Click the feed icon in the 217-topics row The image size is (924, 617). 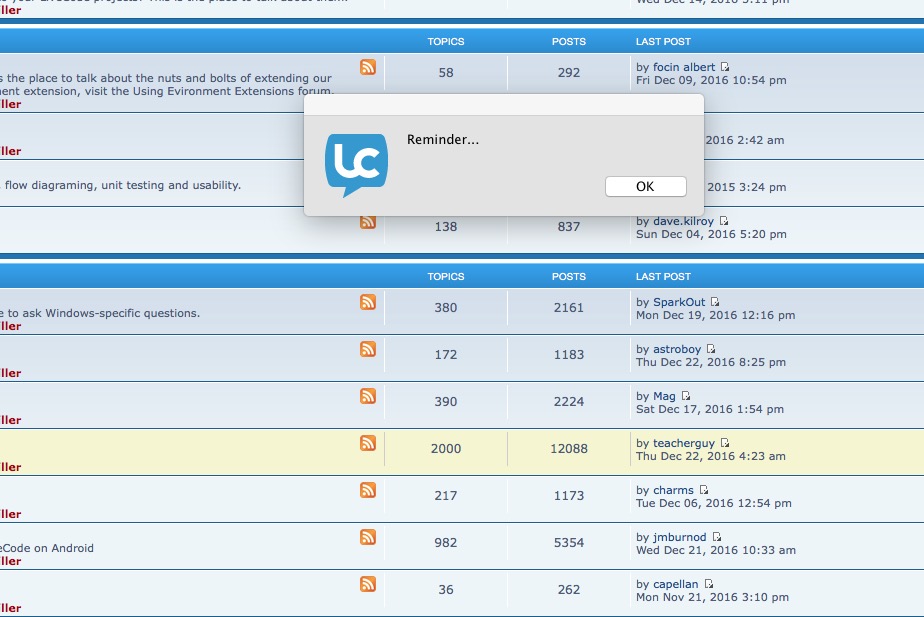click(368, 490)
